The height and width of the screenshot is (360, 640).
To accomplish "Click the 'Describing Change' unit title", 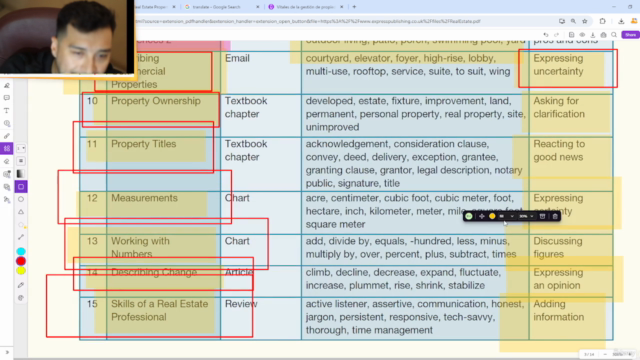I will point(153,272).
